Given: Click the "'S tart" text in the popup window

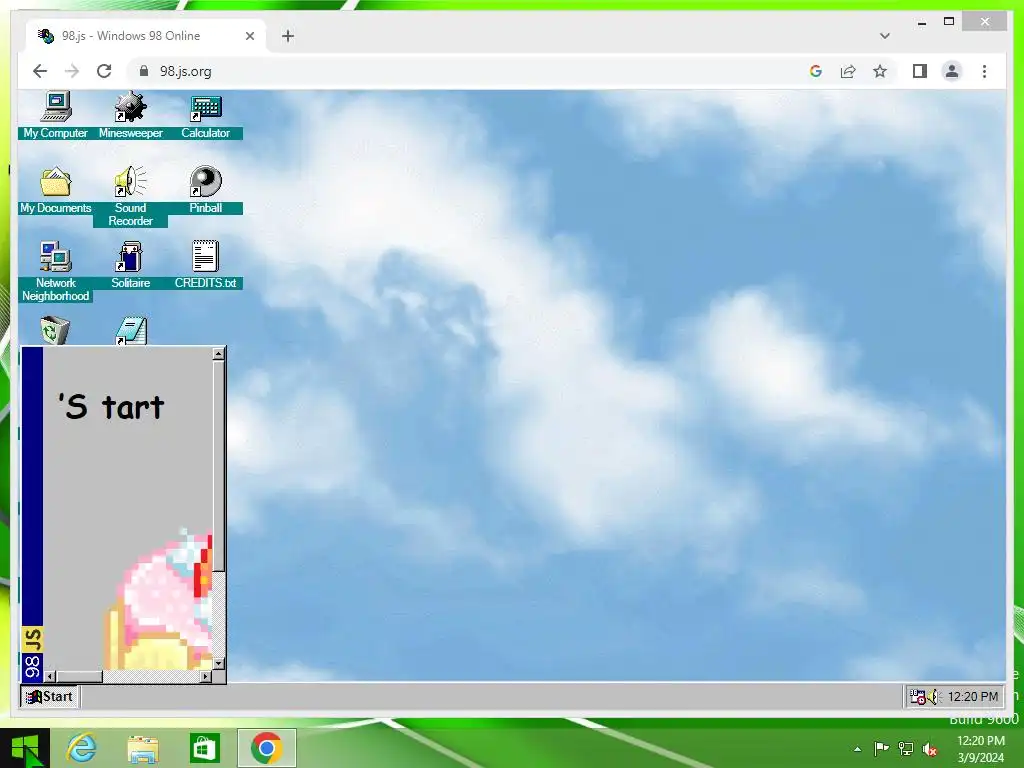Looking at the screenshot, I should 111,406.
